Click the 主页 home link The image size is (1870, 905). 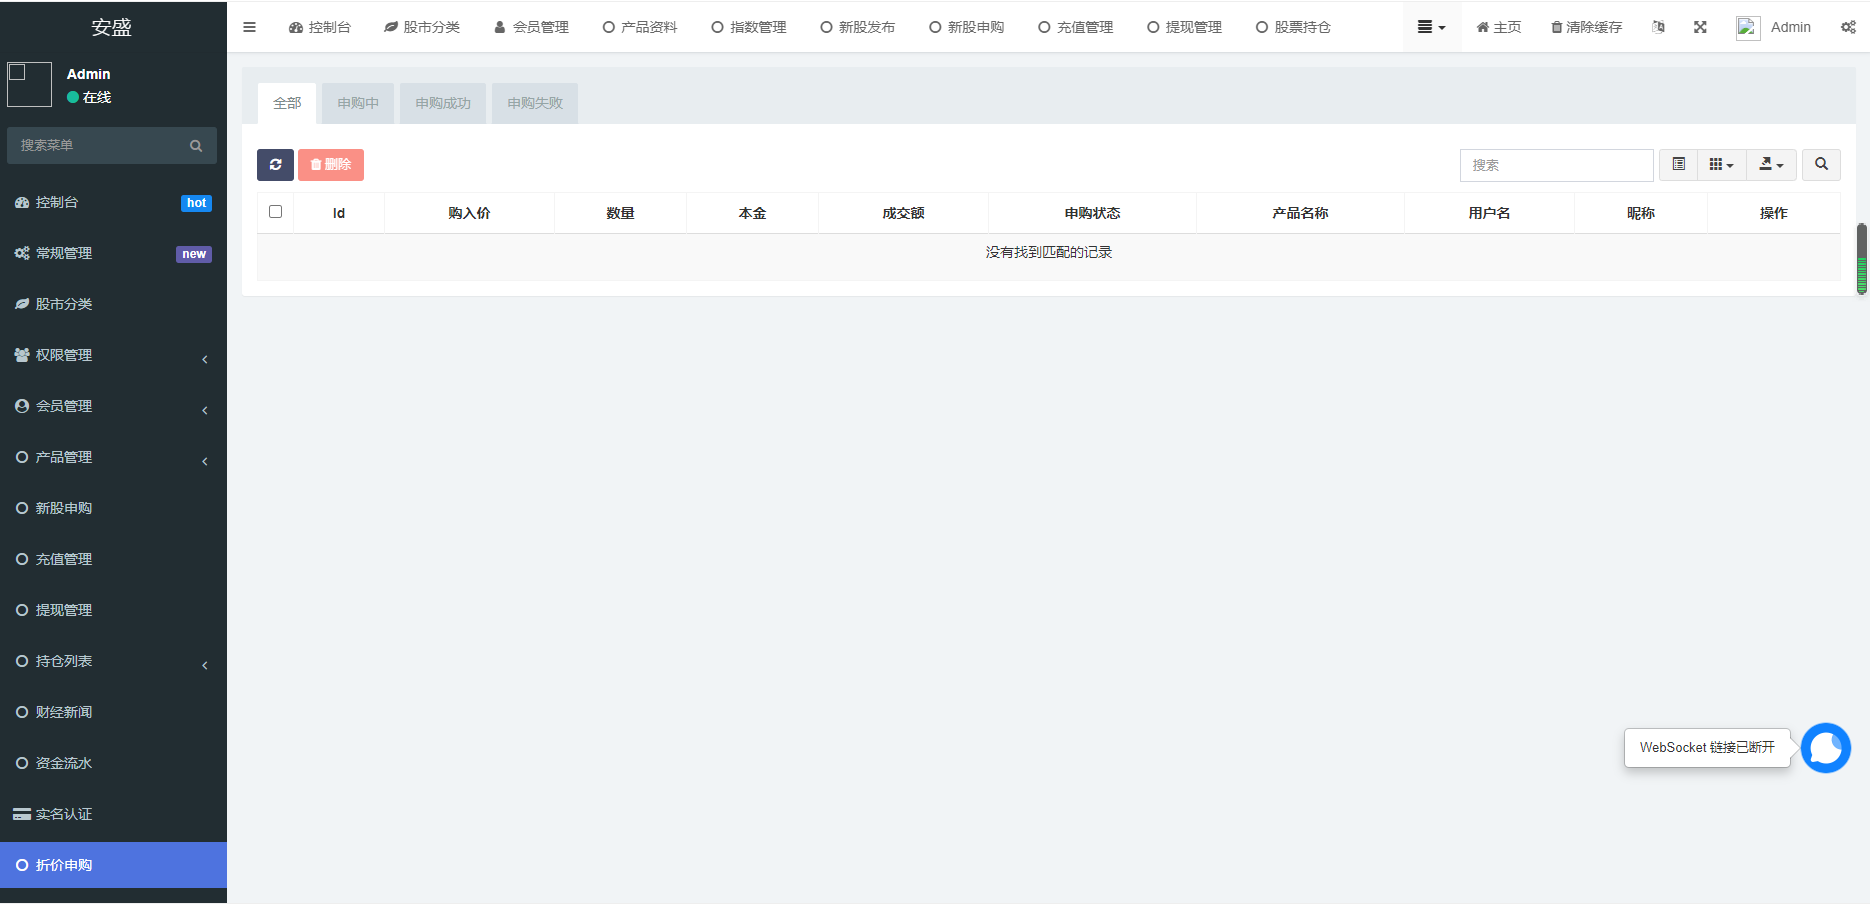coord(1497,27)
